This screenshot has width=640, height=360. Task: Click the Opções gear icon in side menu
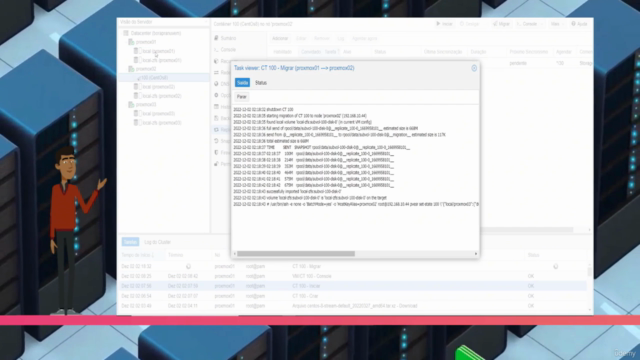[x=216, y=96]
